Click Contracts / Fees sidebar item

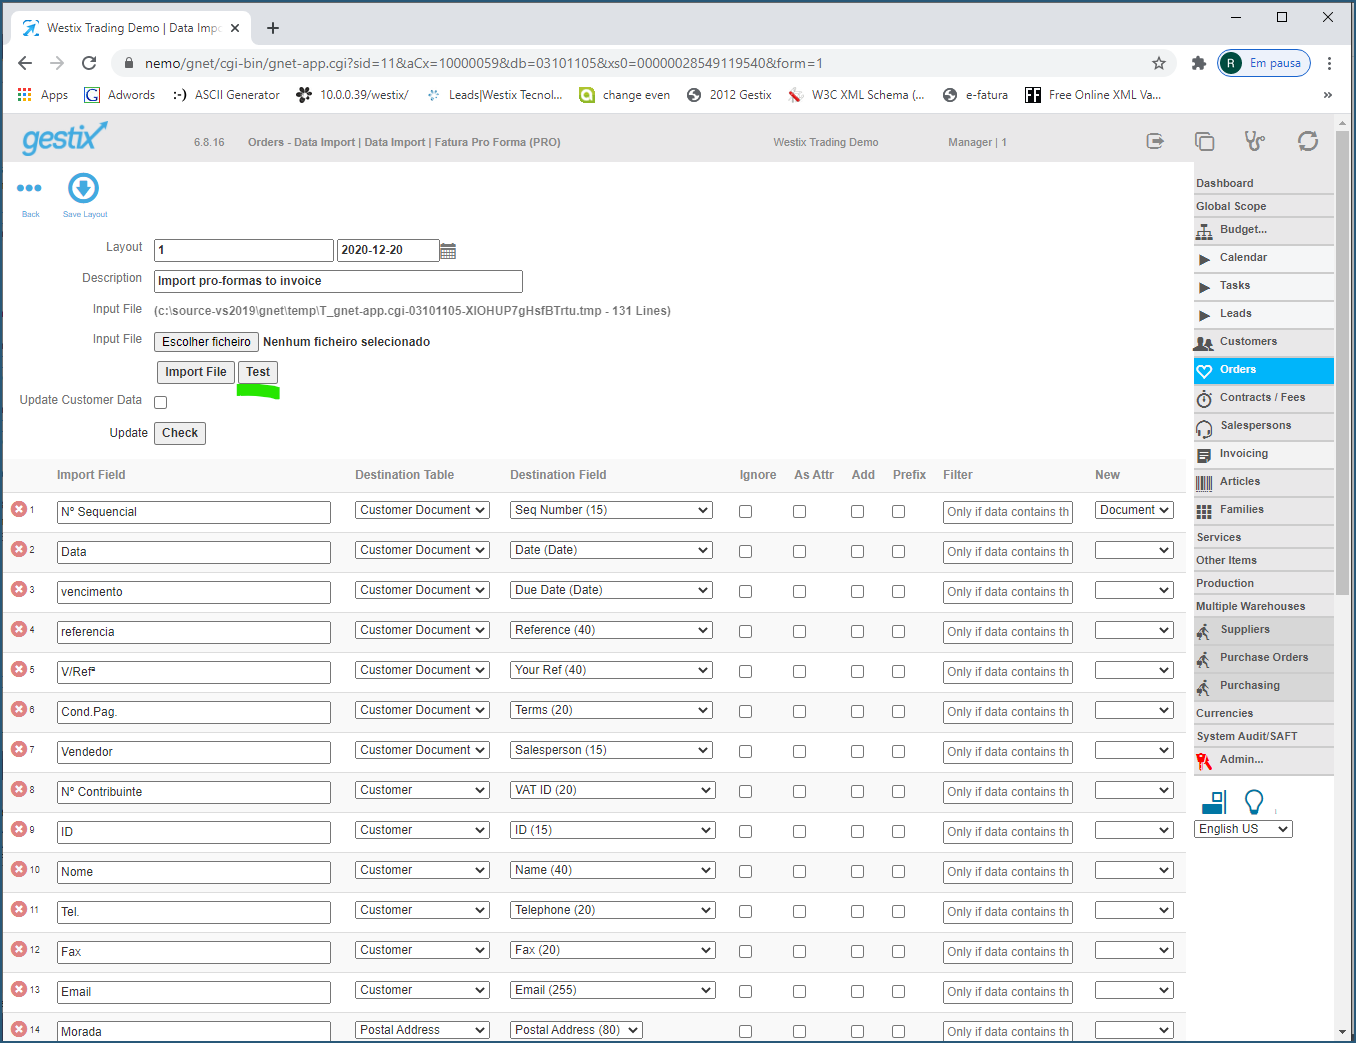[x=1263, y=398]
